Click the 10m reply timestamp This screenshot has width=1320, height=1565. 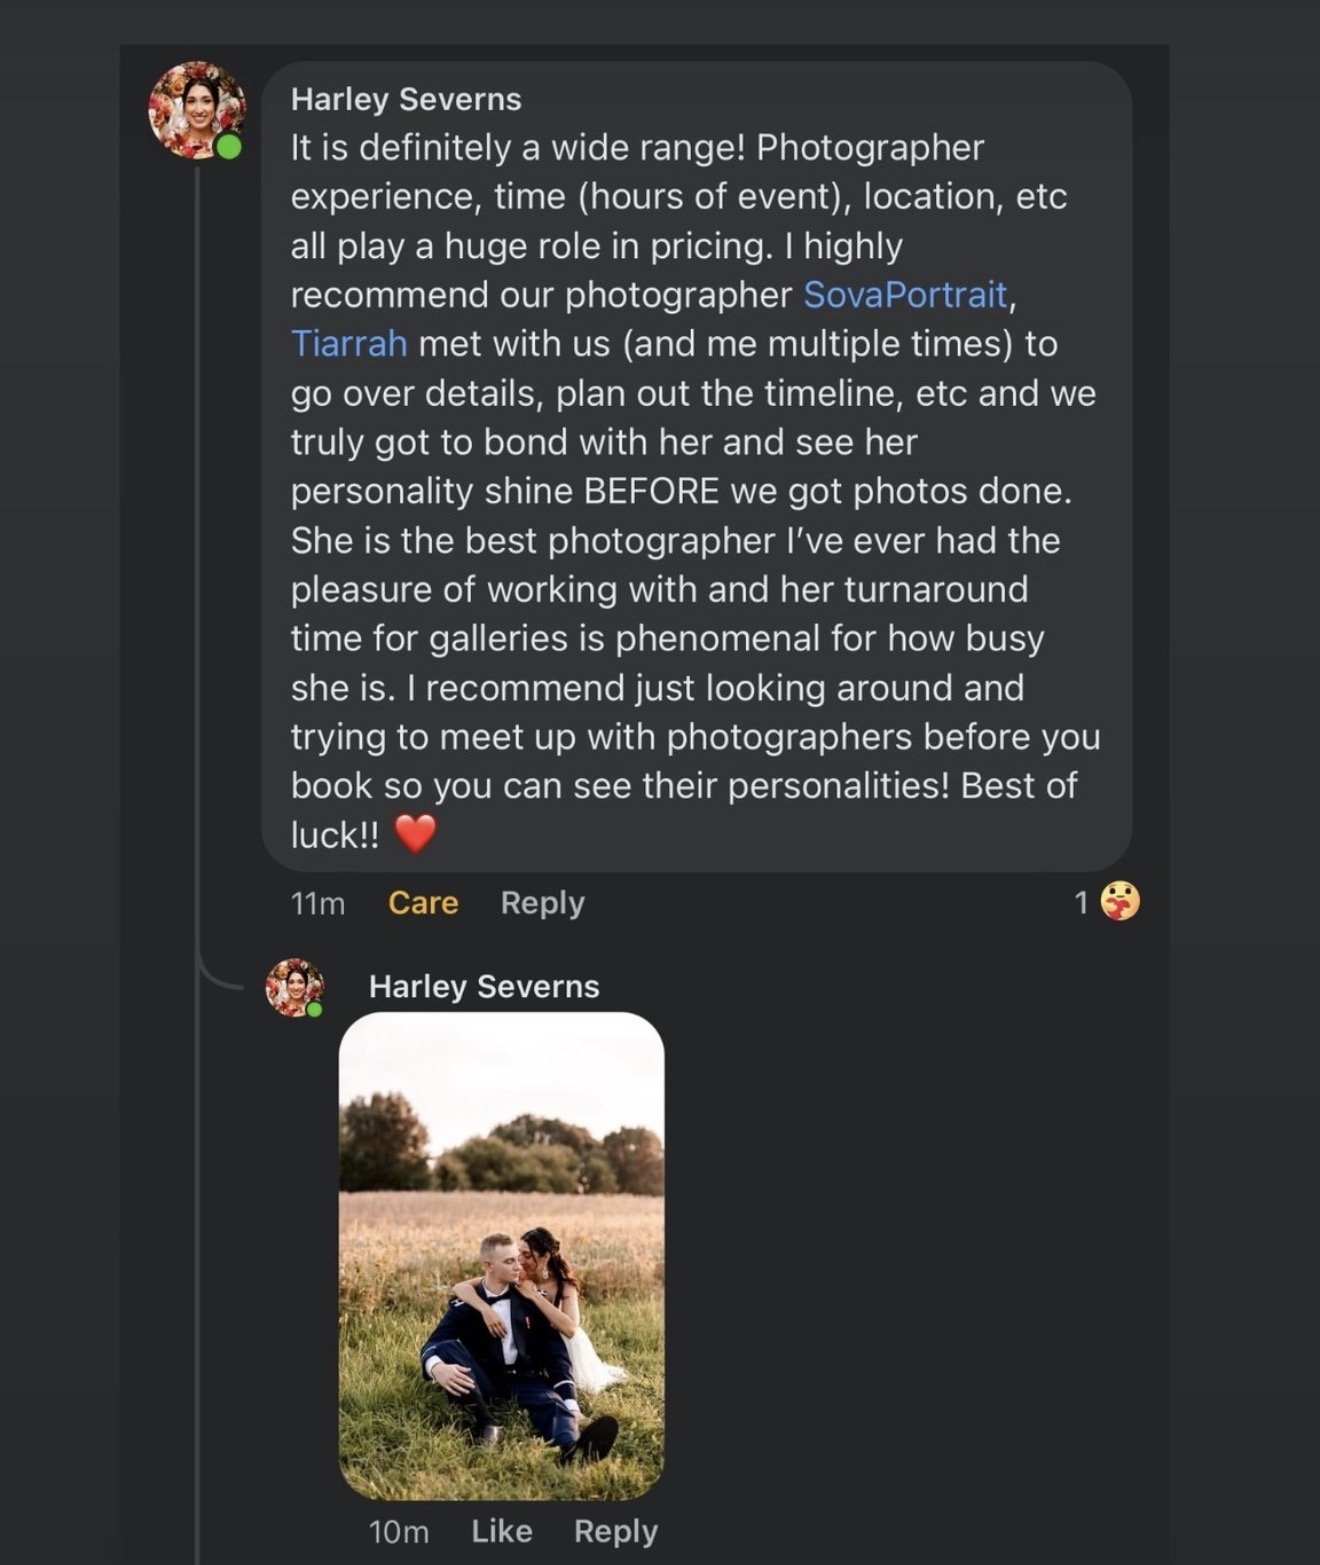click(399, 1532)
